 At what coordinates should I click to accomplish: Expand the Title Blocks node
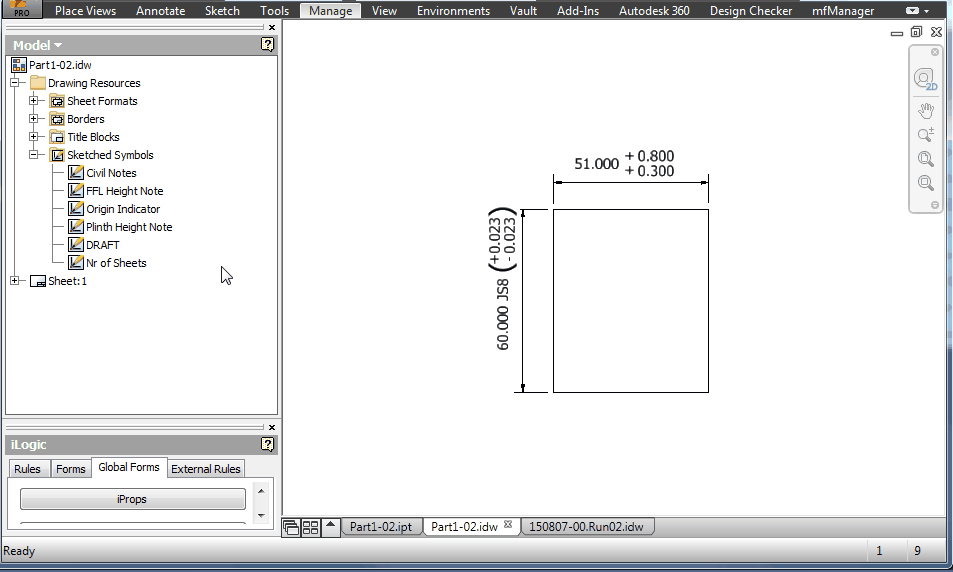(33, 137)
